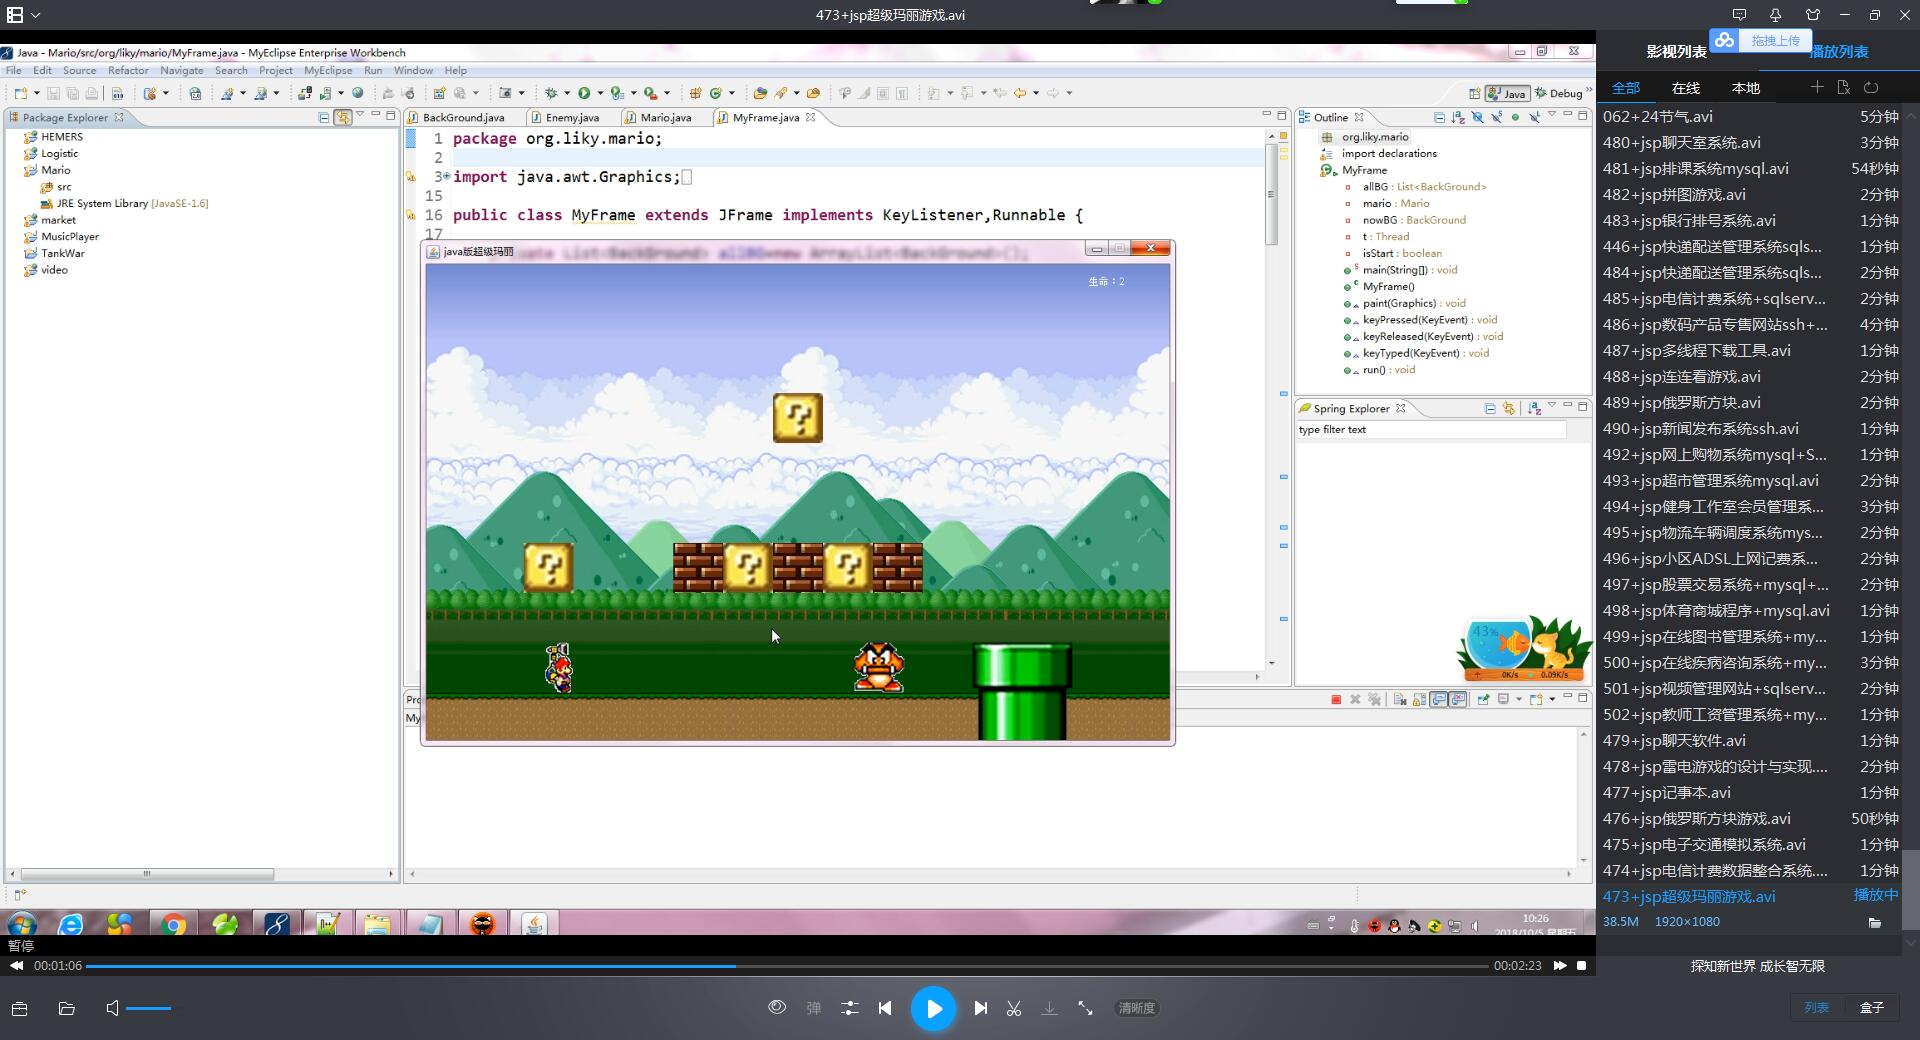This screenshot has height=1040, width=1920.
Task: Play 482+jsp拼图游戏.avi from the list
Action: pos(1750,194)
